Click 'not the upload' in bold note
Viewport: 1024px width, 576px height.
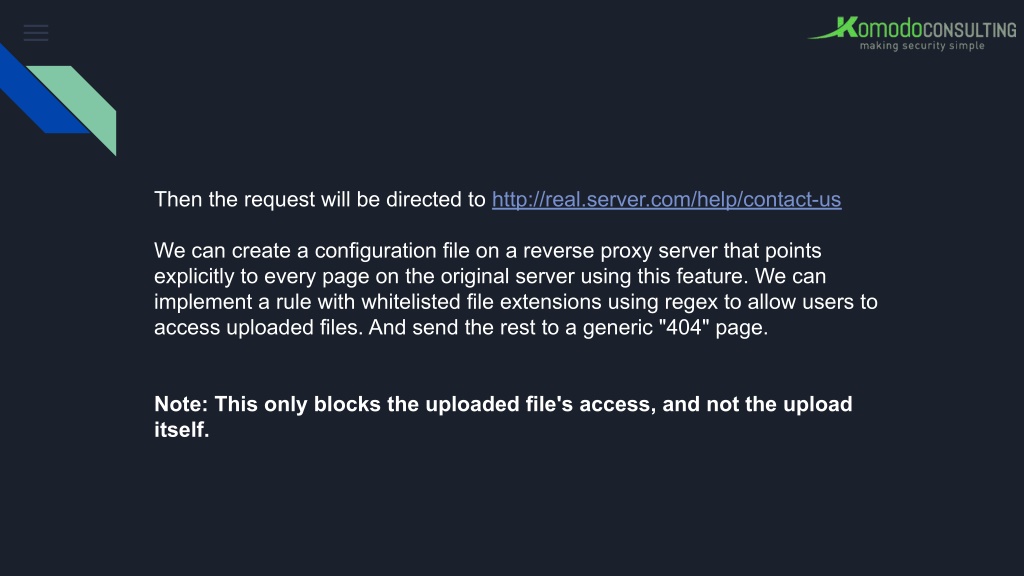coord(779,404)
